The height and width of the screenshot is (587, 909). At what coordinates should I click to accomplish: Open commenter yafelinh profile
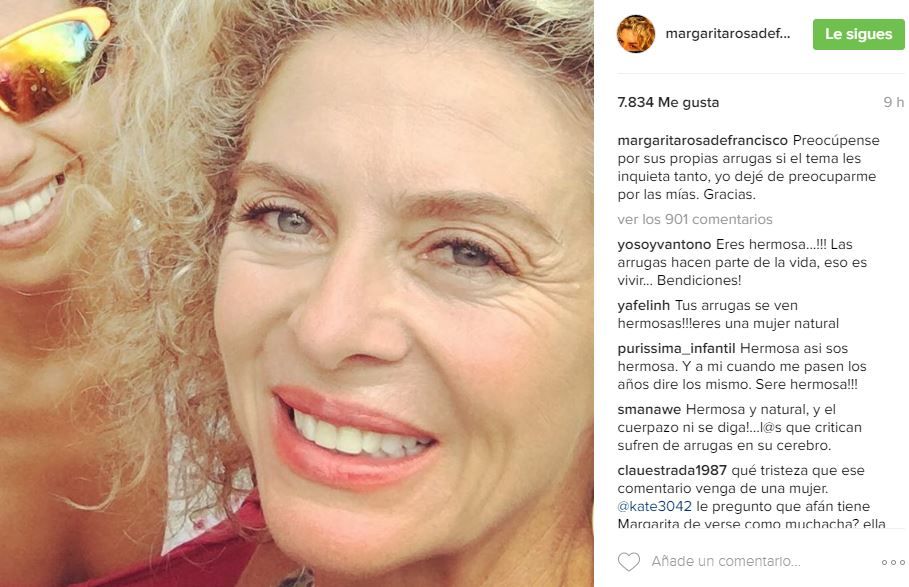(x=643, y=305)
